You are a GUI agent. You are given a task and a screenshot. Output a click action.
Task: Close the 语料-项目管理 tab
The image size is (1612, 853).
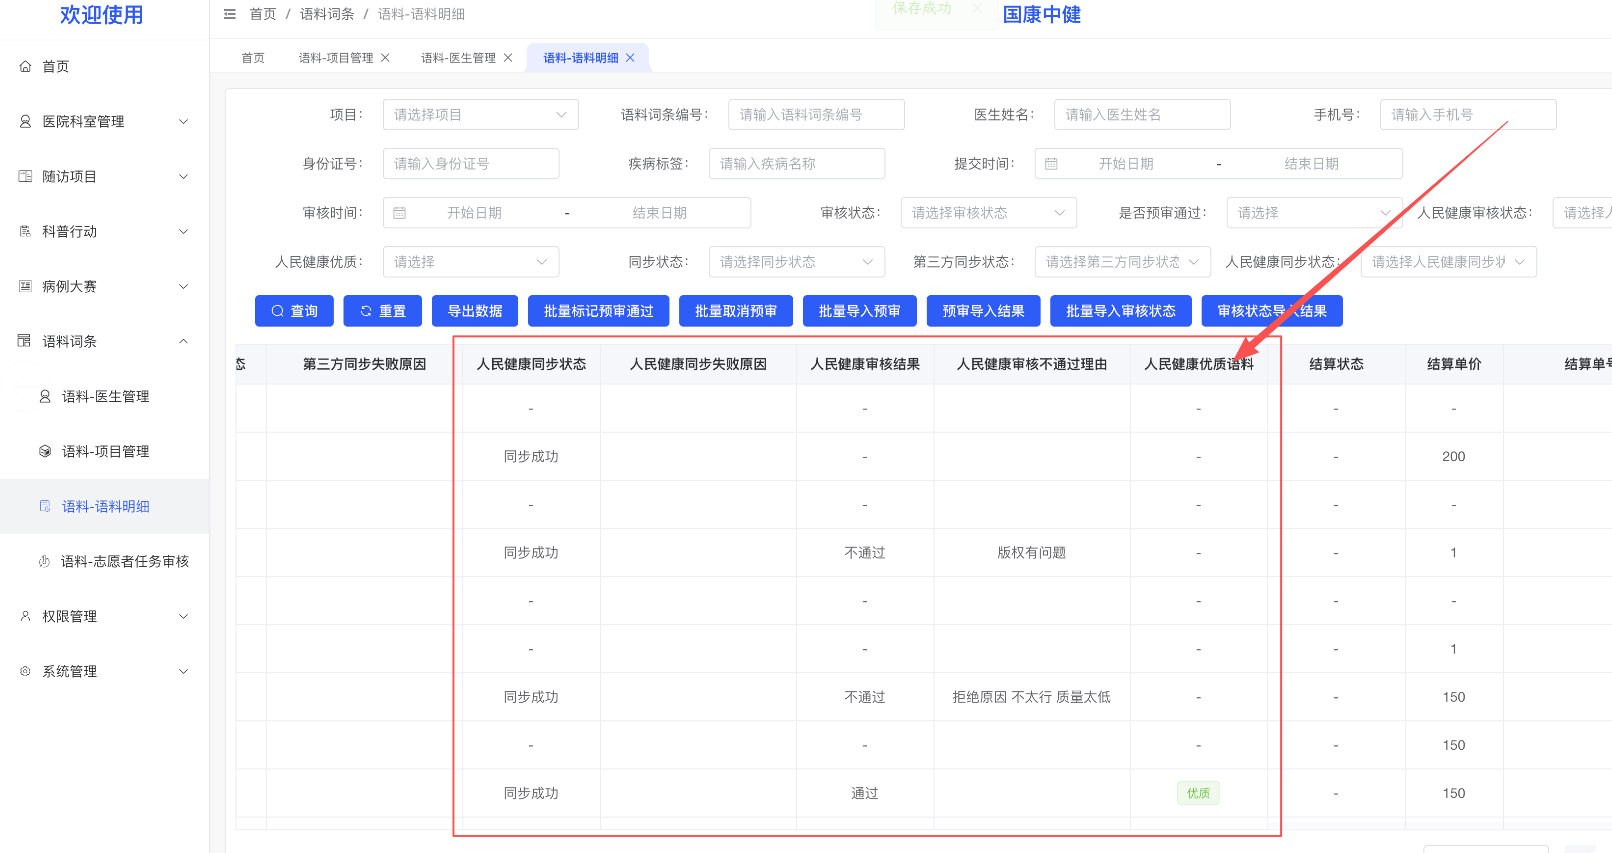click(x=385, y=58)
